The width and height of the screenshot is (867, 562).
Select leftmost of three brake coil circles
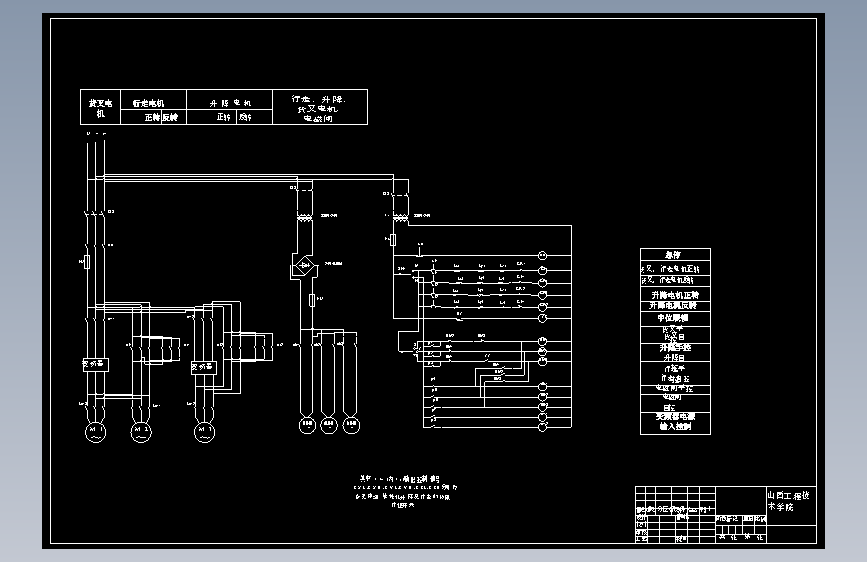point(307,425)
